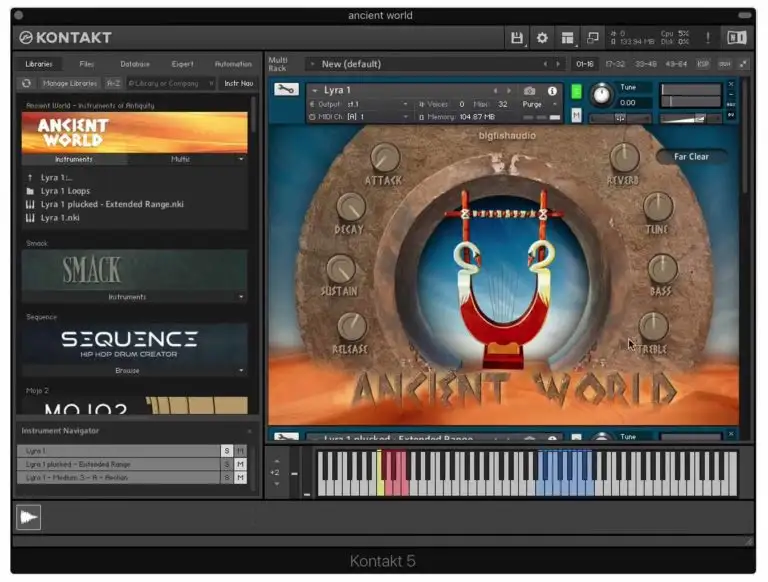Mute Lyra 1 - Medium row in Navigator
The width and height of the screenshot is (768, 582).
[x=240, y=477]
